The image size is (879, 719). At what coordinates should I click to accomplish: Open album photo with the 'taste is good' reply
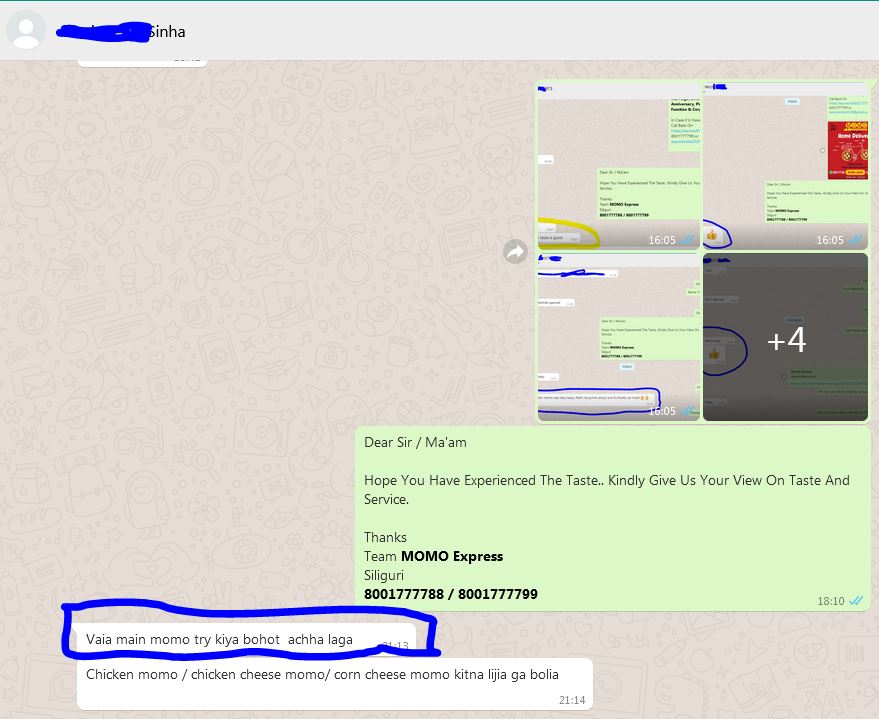(x=619, y=165)
